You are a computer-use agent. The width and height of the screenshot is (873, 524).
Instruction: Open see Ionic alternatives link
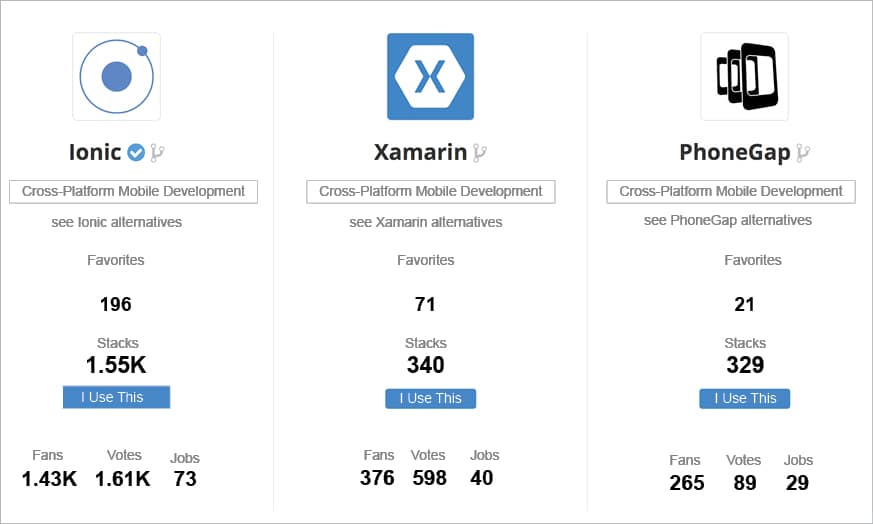point(117,222)
